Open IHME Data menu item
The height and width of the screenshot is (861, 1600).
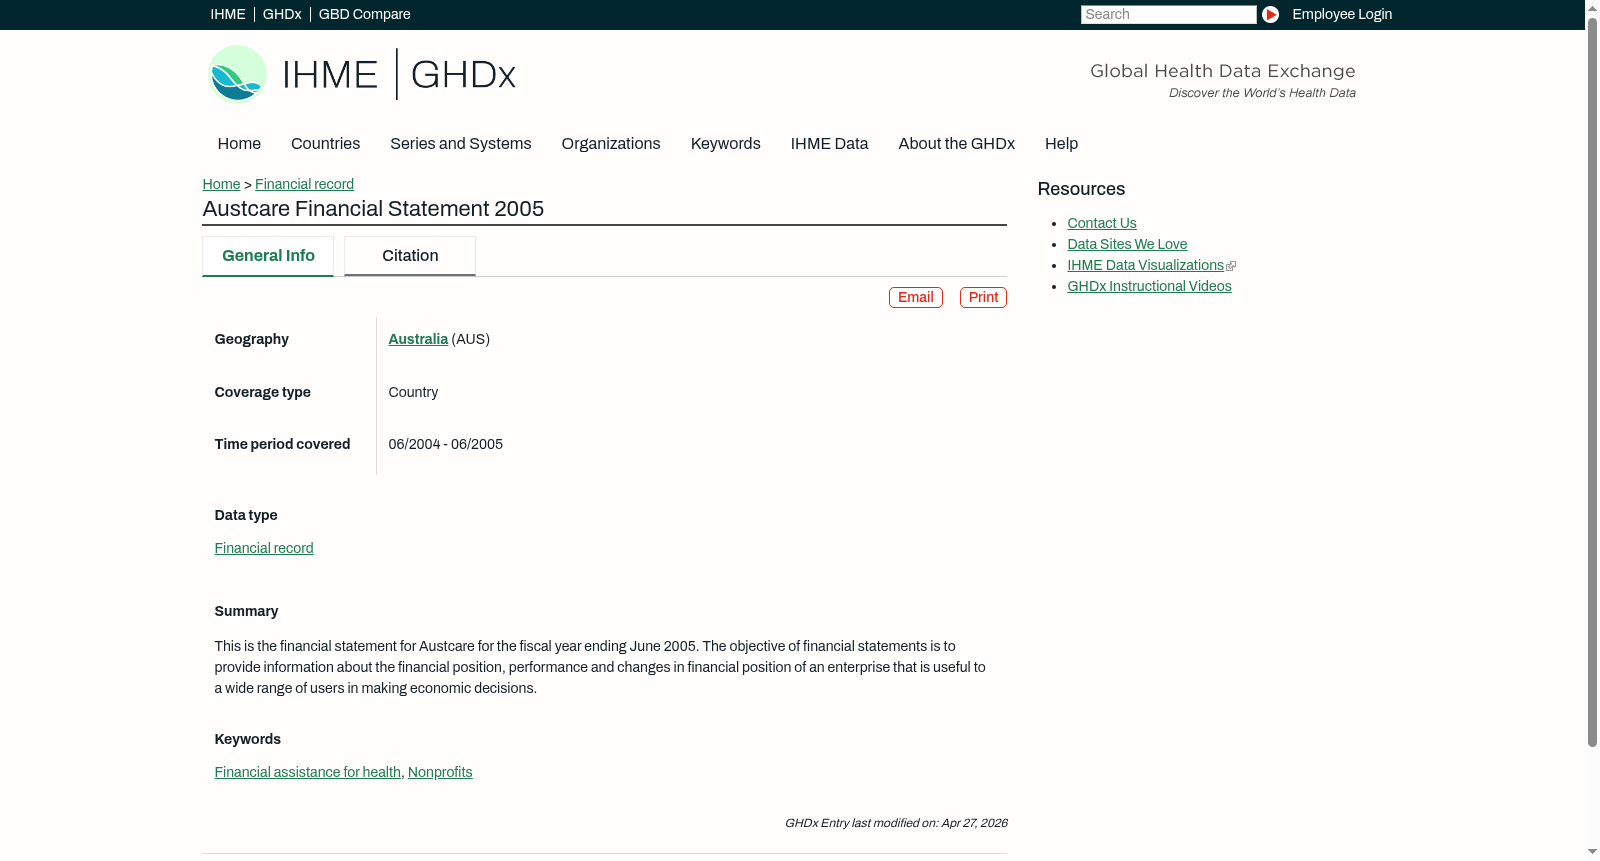pos(829,144)
